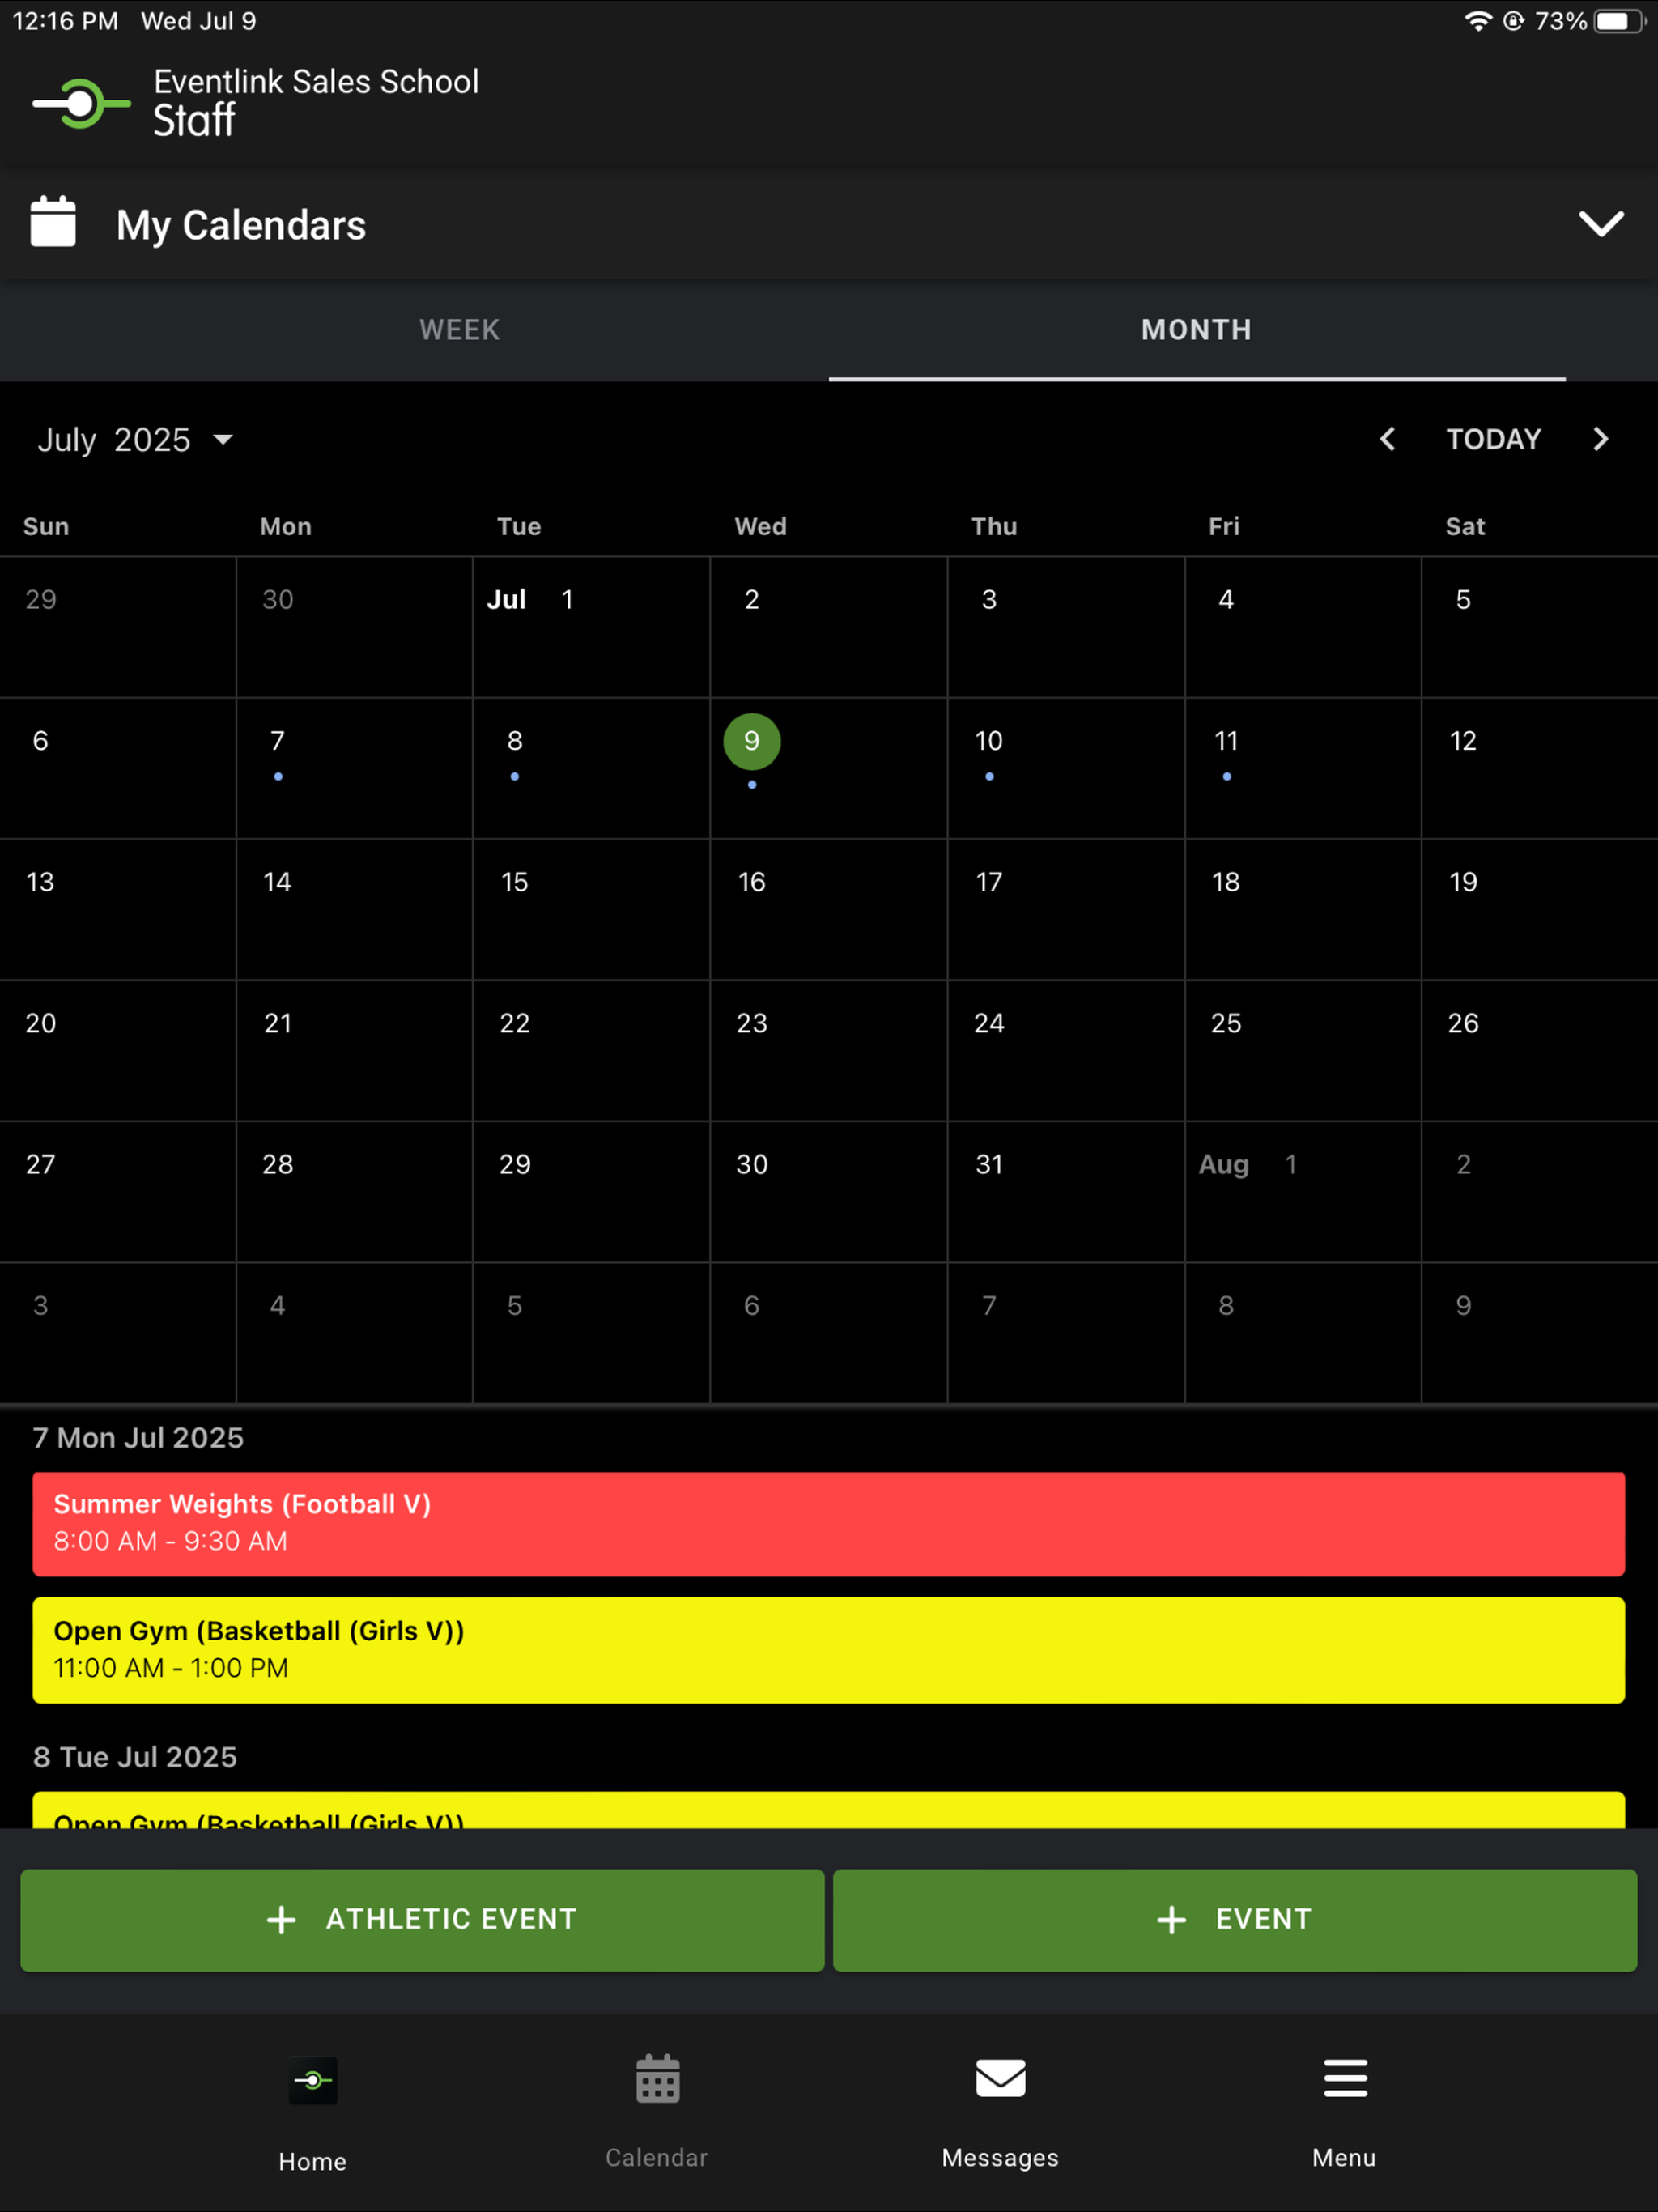Open Open Gym 11:00 AM event on July 7
The image size is (1658, 2212).
(828, 1649)
